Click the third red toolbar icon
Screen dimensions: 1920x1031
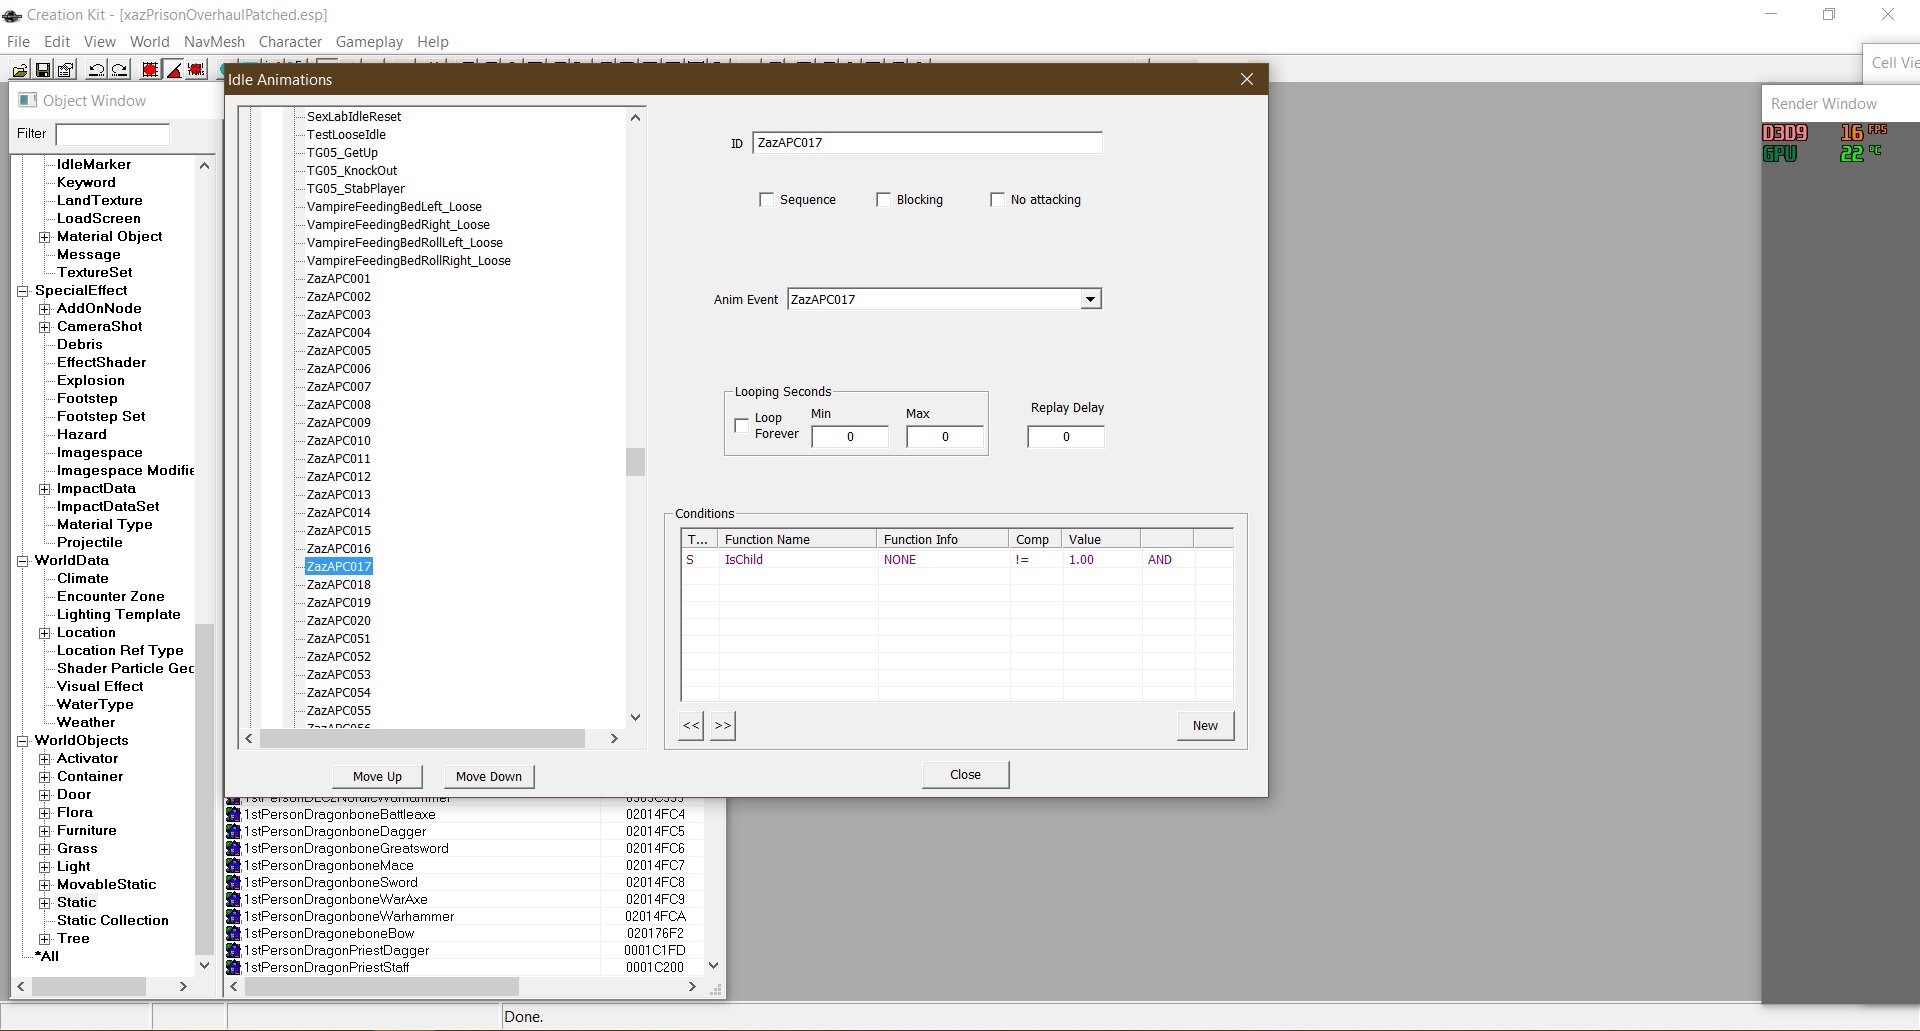point(196,69)
